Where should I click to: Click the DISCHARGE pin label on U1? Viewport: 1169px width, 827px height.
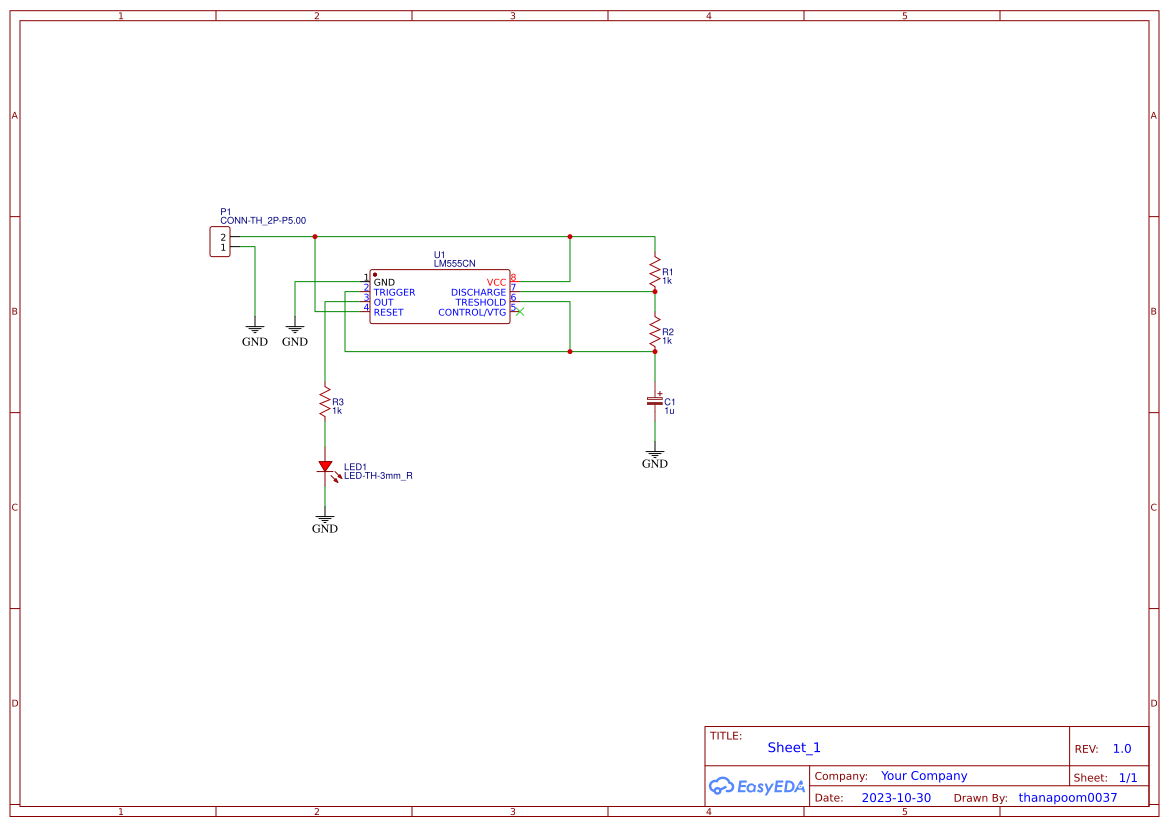click(478, 292)
